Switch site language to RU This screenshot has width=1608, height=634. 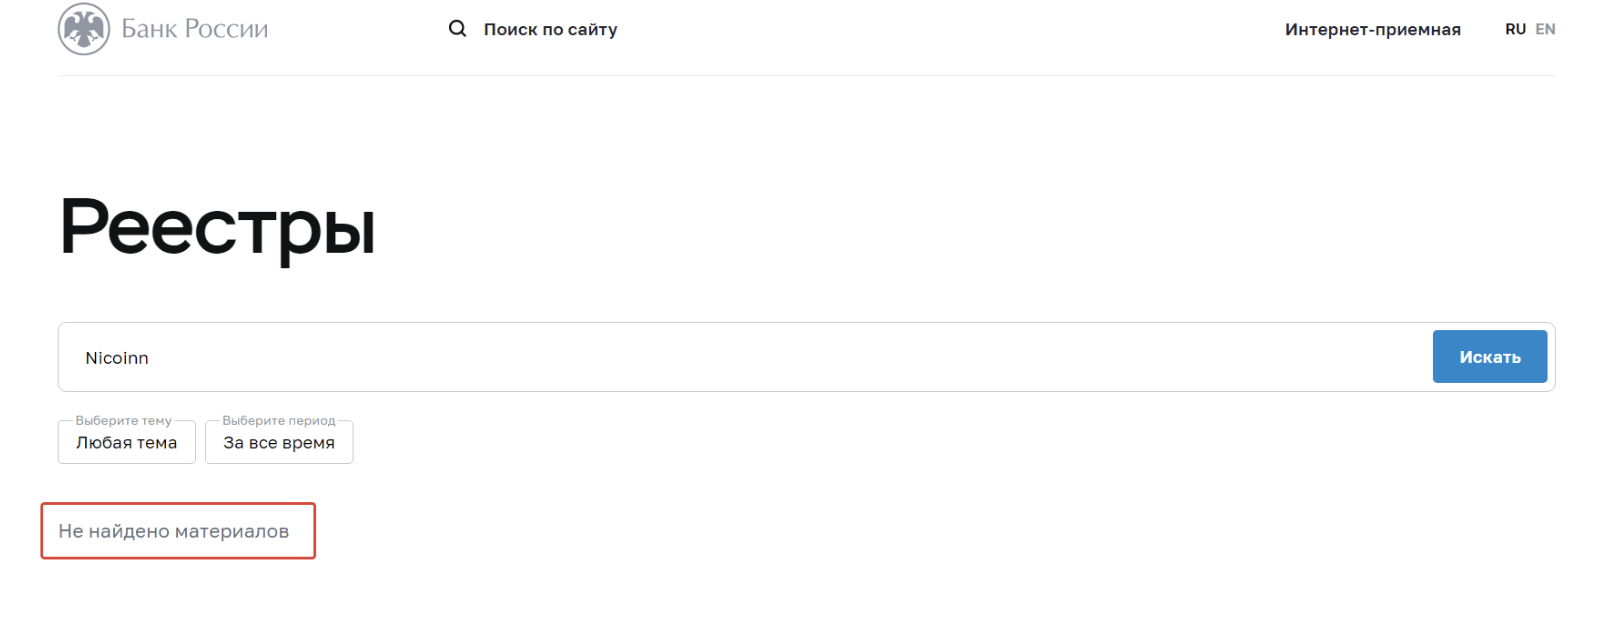[x=1515, y=29]
